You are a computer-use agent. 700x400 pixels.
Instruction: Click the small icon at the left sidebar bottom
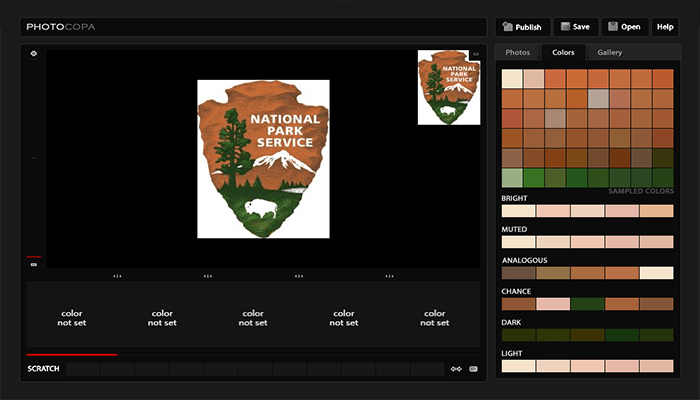pyautogui.click(x=34, y=265)
